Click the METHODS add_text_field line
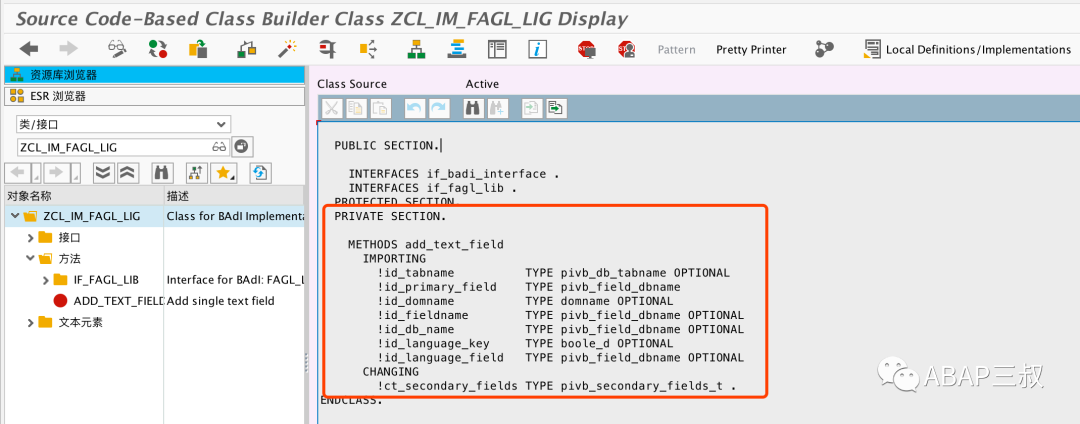Screen dimensions: 1080x424 click(425, 244)
